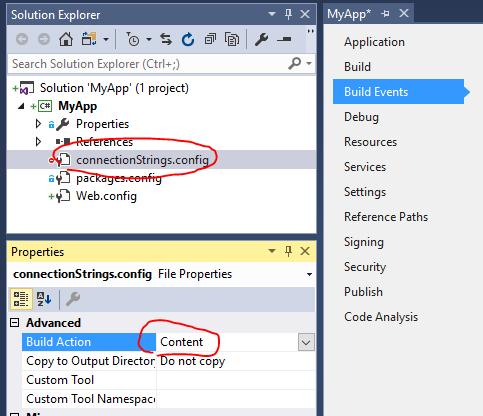Open Properties wrench icon in Solution Explorer toolbar

pyautogui.click(x=261, y=39)
